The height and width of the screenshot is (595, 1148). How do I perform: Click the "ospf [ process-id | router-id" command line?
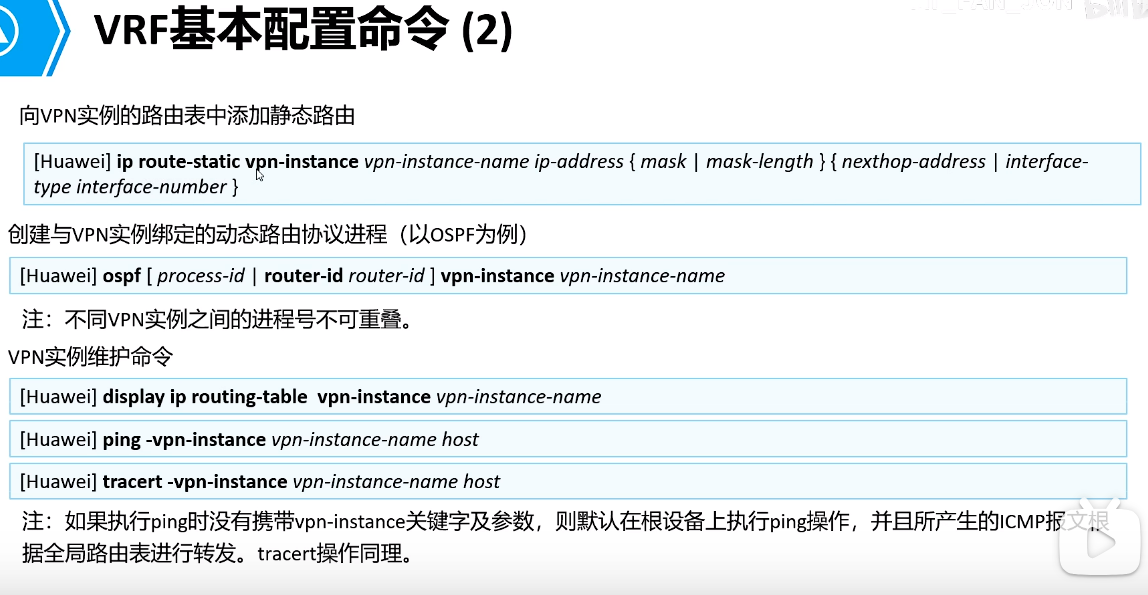[x=567, y=276]
